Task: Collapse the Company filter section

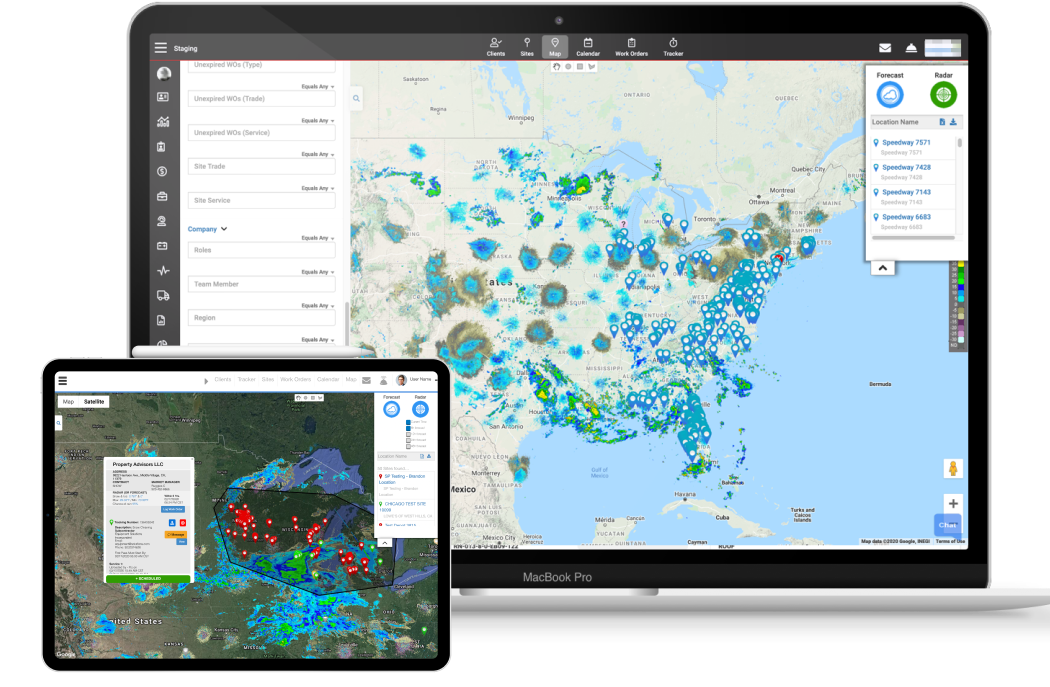Action: click(208, 229)
